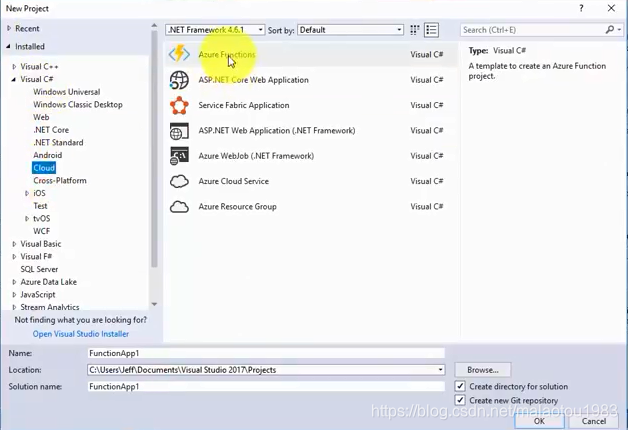Screen dimensions: 628x430
Task: Click the Azure Cloud Service cloud icon
Action: coord(179,181)
